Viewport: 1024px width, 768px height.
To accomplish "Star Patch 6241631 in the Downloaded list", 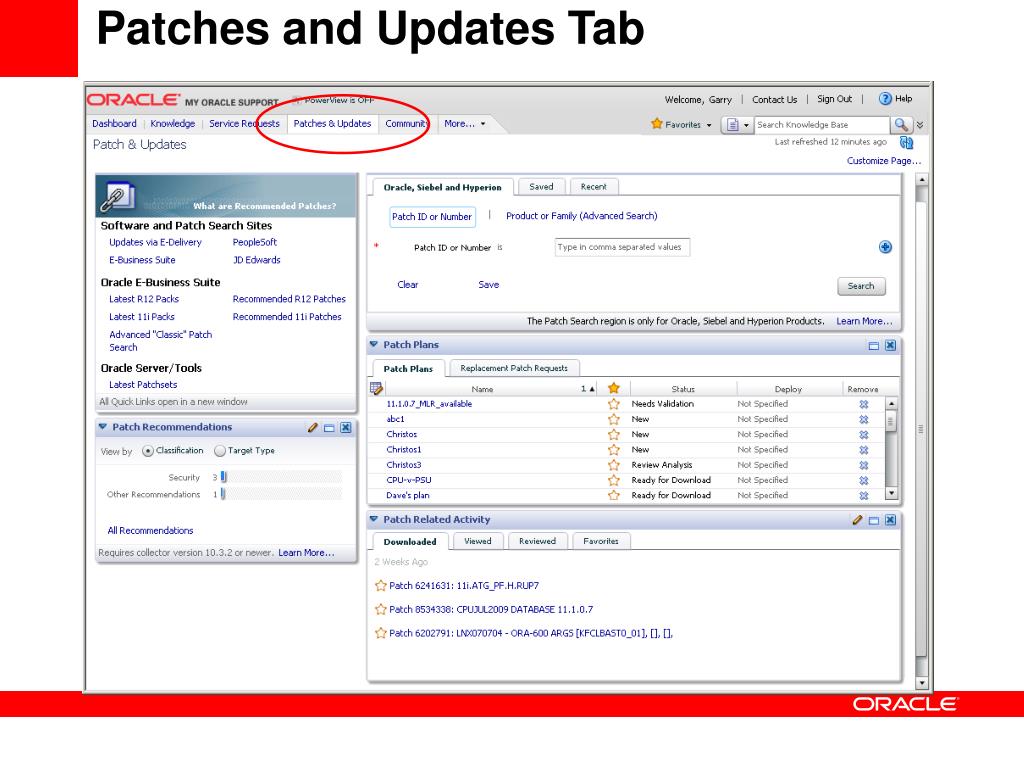I will pyautogui.click(x=381, y=585).
